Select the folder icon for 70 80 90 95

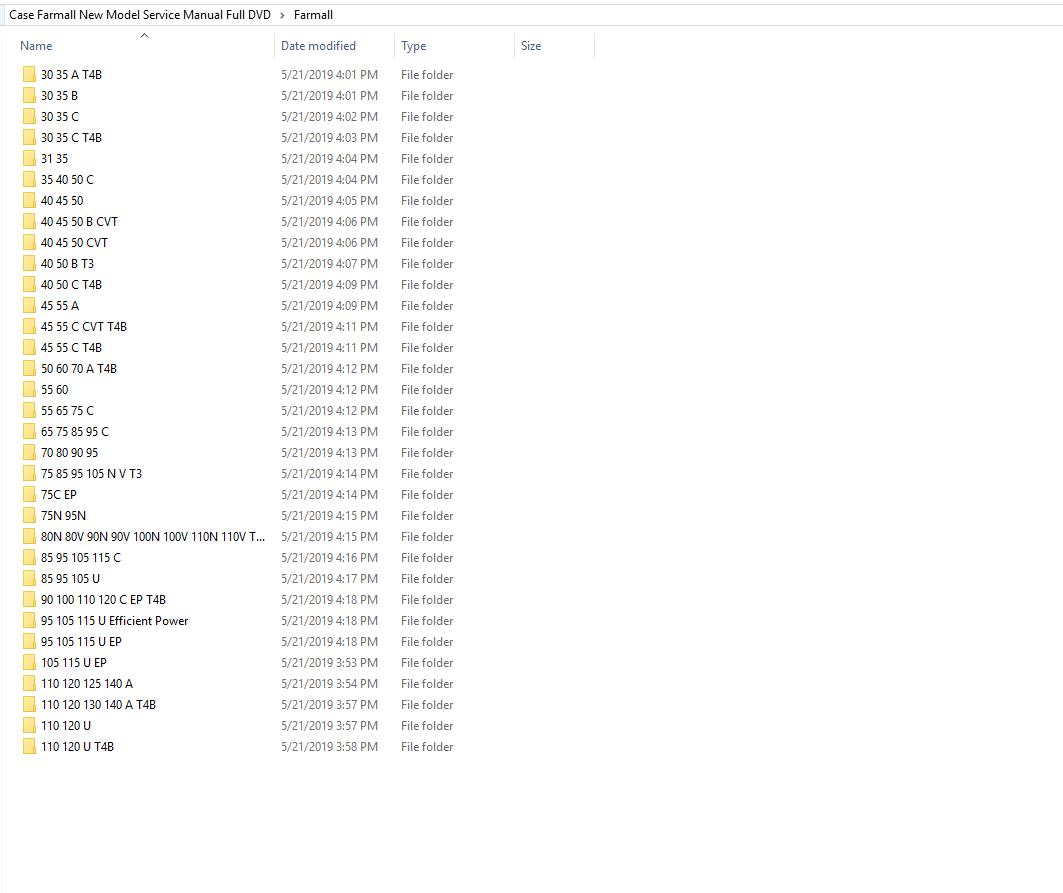[28, 453]
